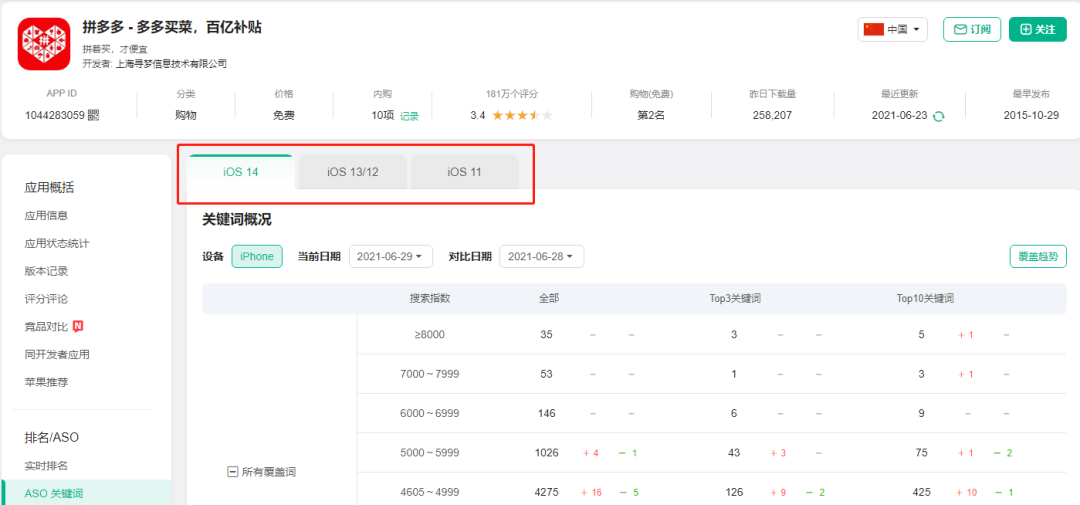Click the green 关注 follow button

1037,29
